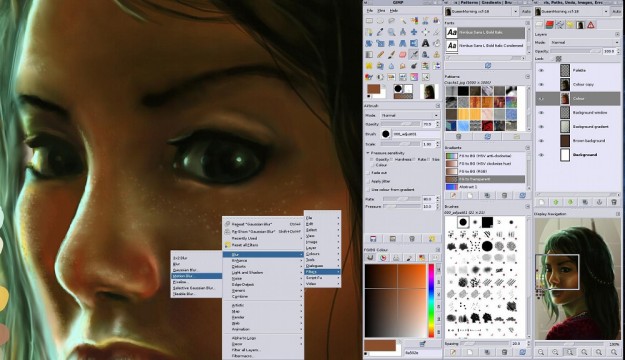Select the Free Select lasso tool
The height and width of the screenshot is (360, 625).
tap(391, 21)
